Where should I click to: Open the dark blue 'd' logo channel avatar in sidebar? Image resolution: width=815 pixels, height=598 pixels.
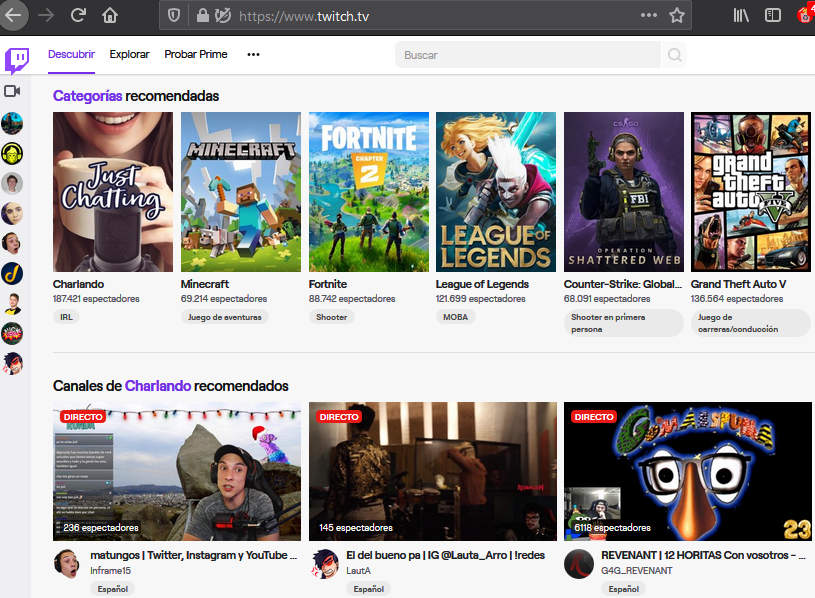point(12,273)
